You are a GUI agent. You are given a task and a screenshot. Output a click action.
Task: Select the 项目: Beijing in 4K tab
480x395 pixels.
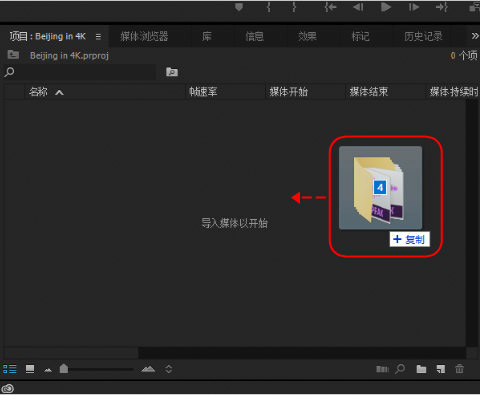[x=47, y=36]
